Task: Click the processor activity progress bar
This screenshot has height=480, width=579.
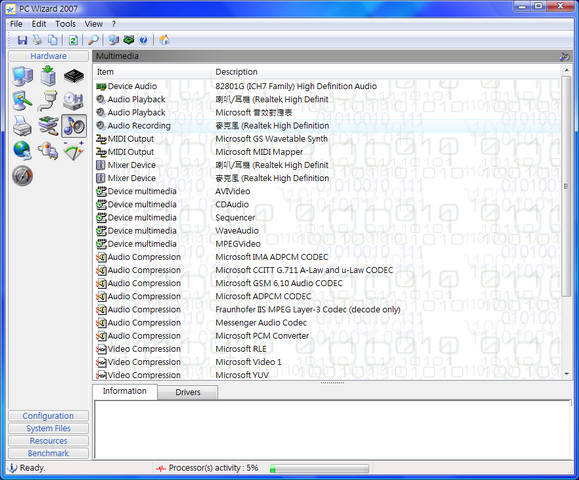Action: click(x=319, y=469)
